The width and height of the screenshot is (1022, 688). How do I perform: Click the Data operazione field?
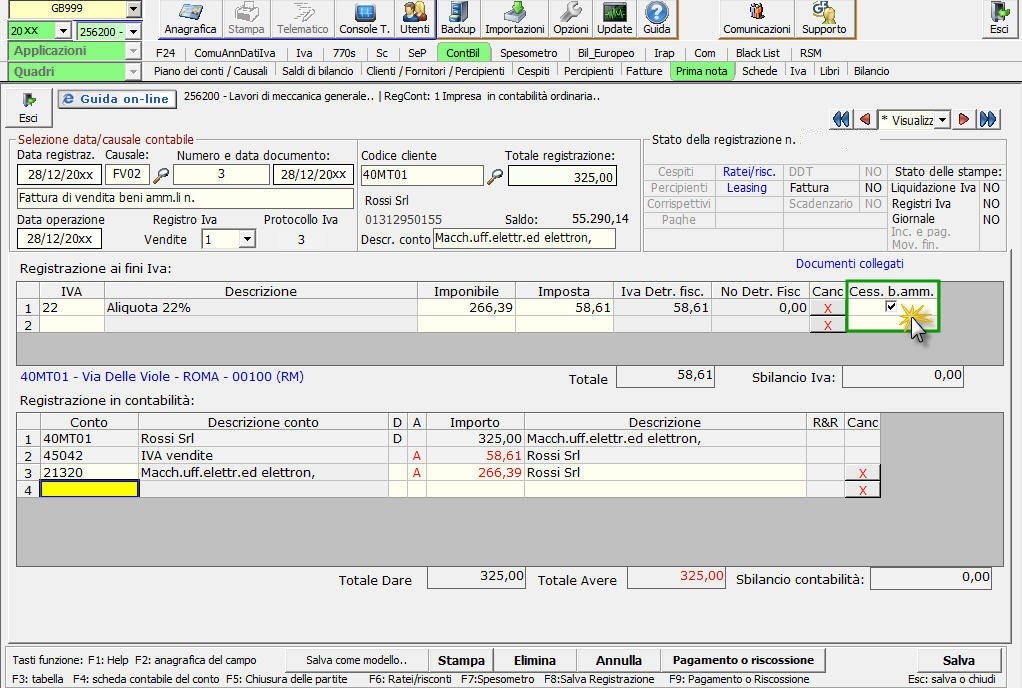(59, 238)
